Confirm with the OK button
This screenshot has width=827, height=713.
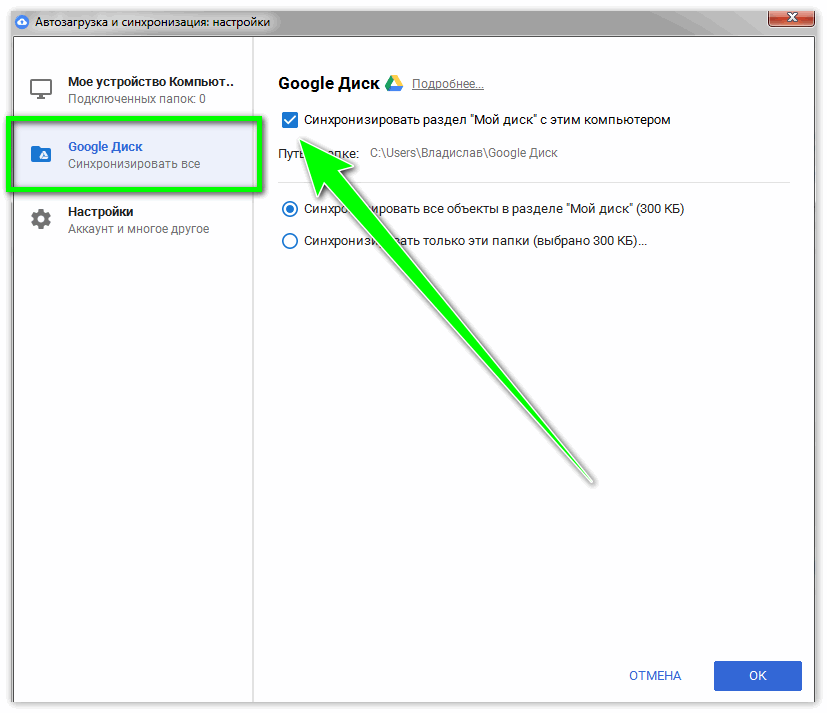757,676
